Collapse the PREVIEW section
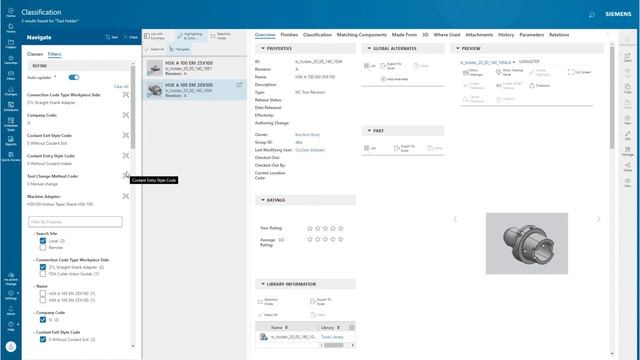This screenshot has width=640, height=360. [x=458, y=48]
